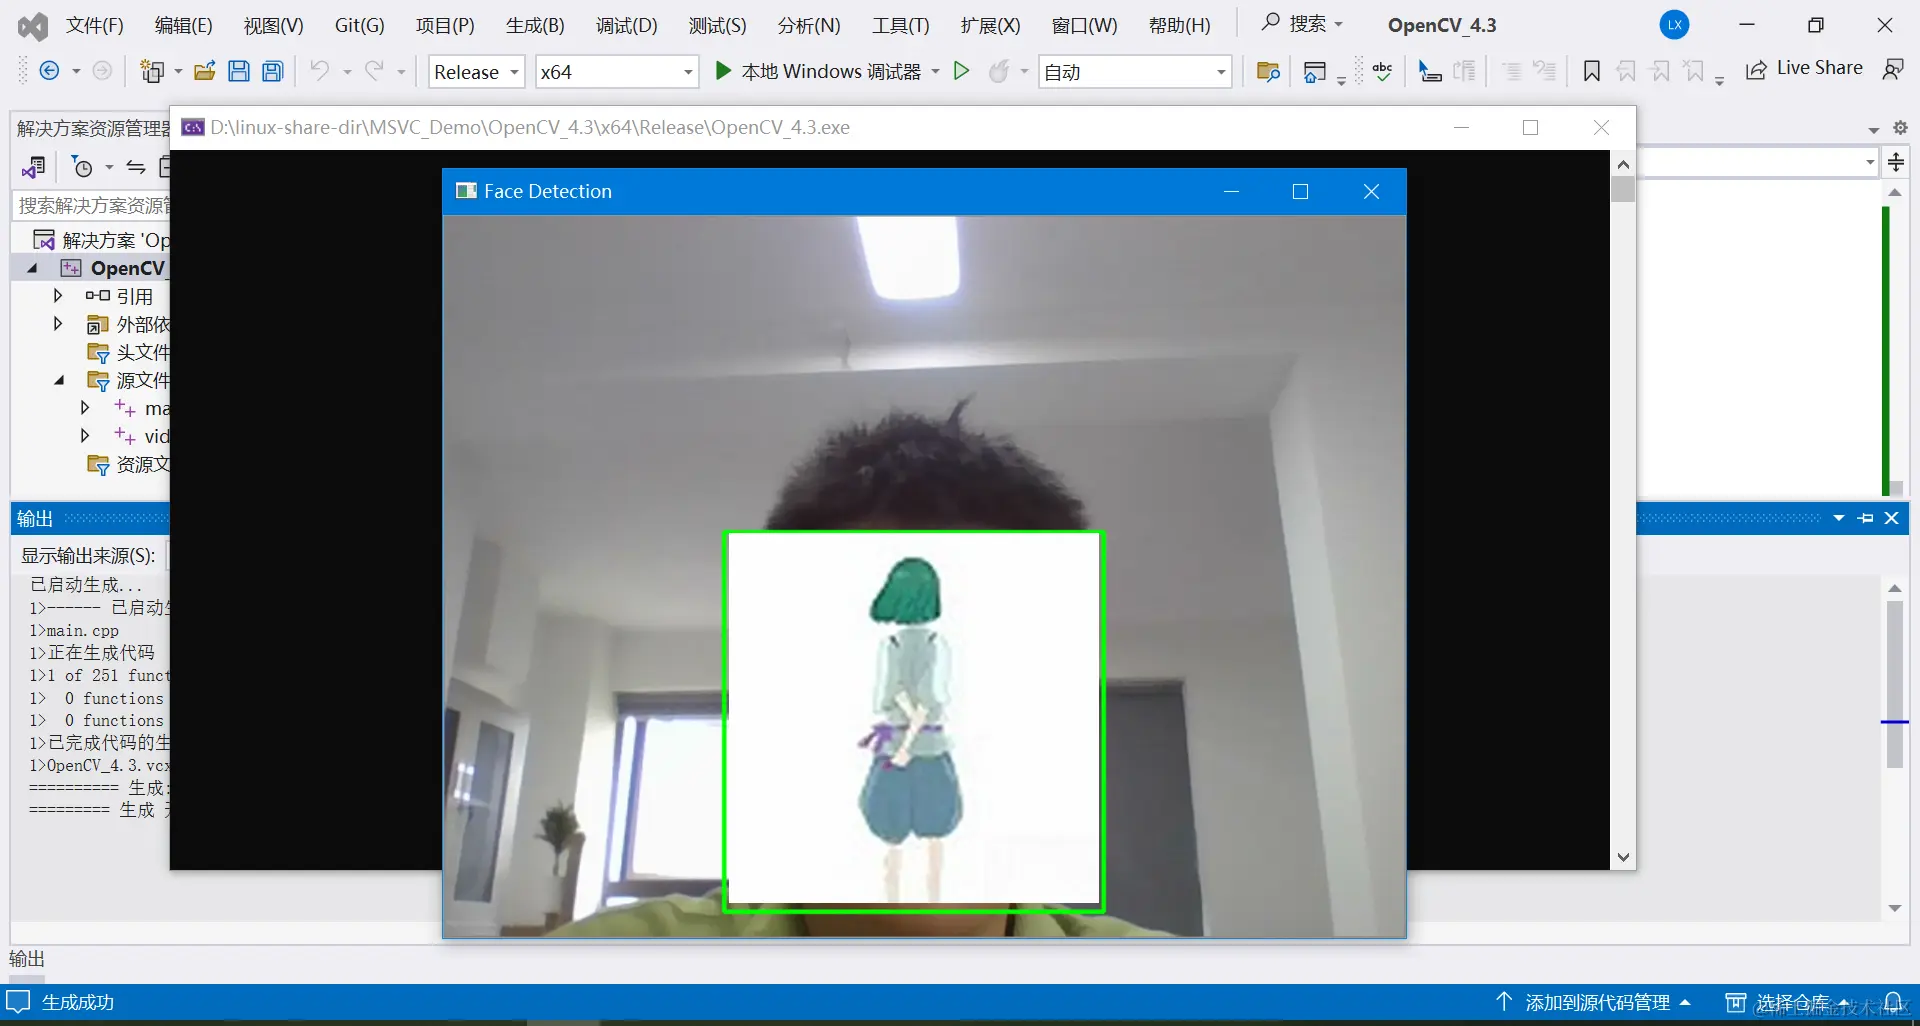The image size is (1920, 1026).
Task: Open the x64 platform dropdown
Action: [617, 72]
